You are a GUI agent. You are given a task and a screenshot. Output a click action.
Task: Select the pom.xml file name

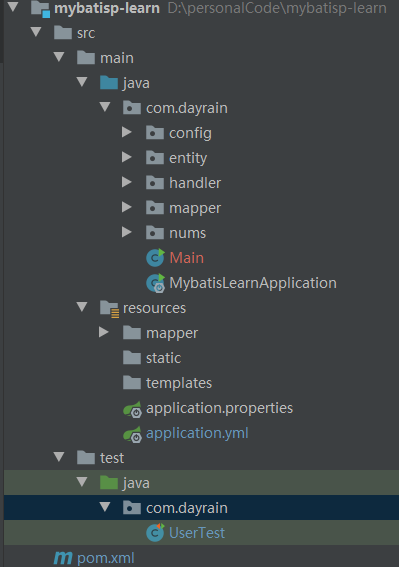[106, 558]
